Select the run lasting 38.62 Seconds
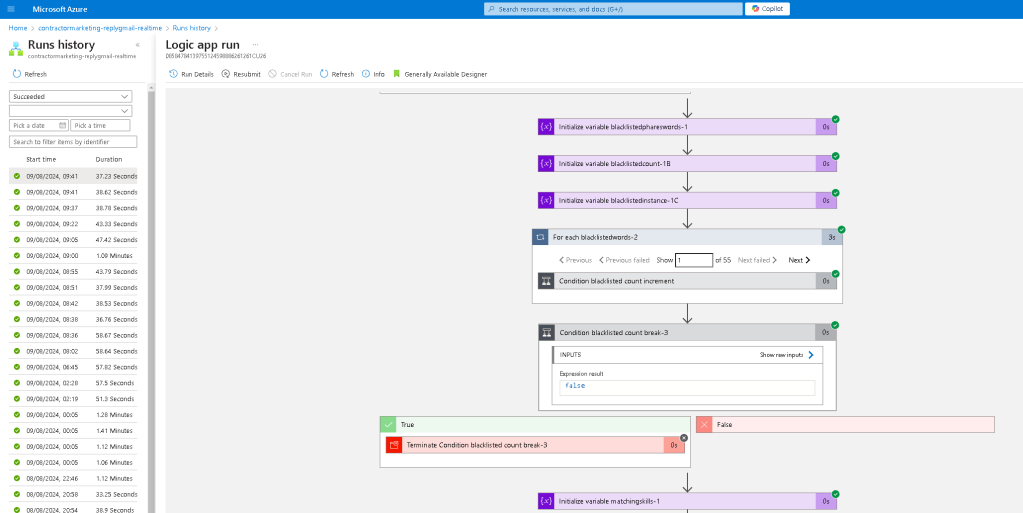1023x513 pixels. [x=73, y=192]
